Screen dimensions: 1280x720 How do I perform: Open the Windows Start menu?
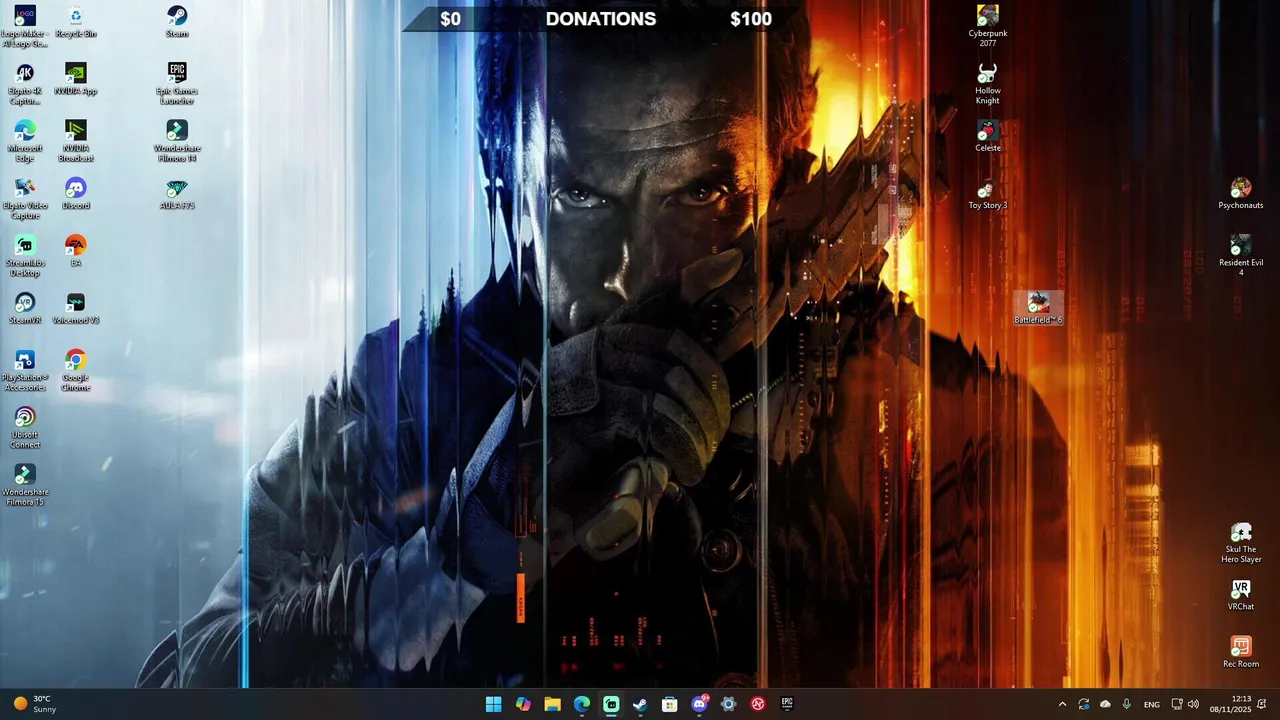click(x=494, y=704)
